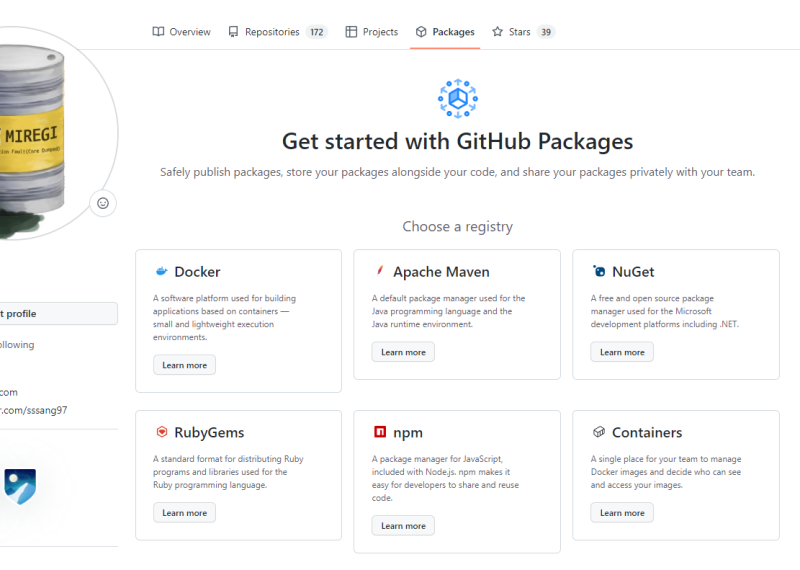Set status via the smiley icon
Viewport: 800px width, 570px height.
pyautogui.click(x=102, y=203)
